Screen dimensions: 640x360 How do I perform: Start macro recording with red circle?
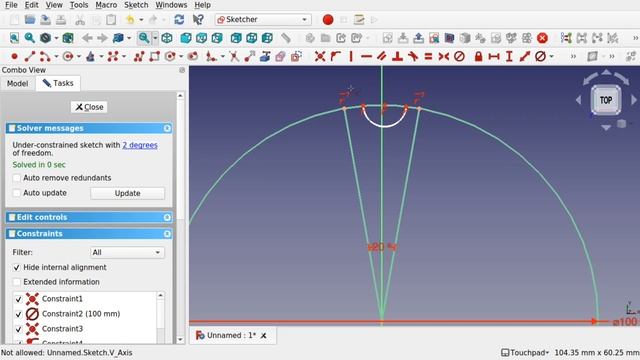pyautogui.click(x=328, y=20)
